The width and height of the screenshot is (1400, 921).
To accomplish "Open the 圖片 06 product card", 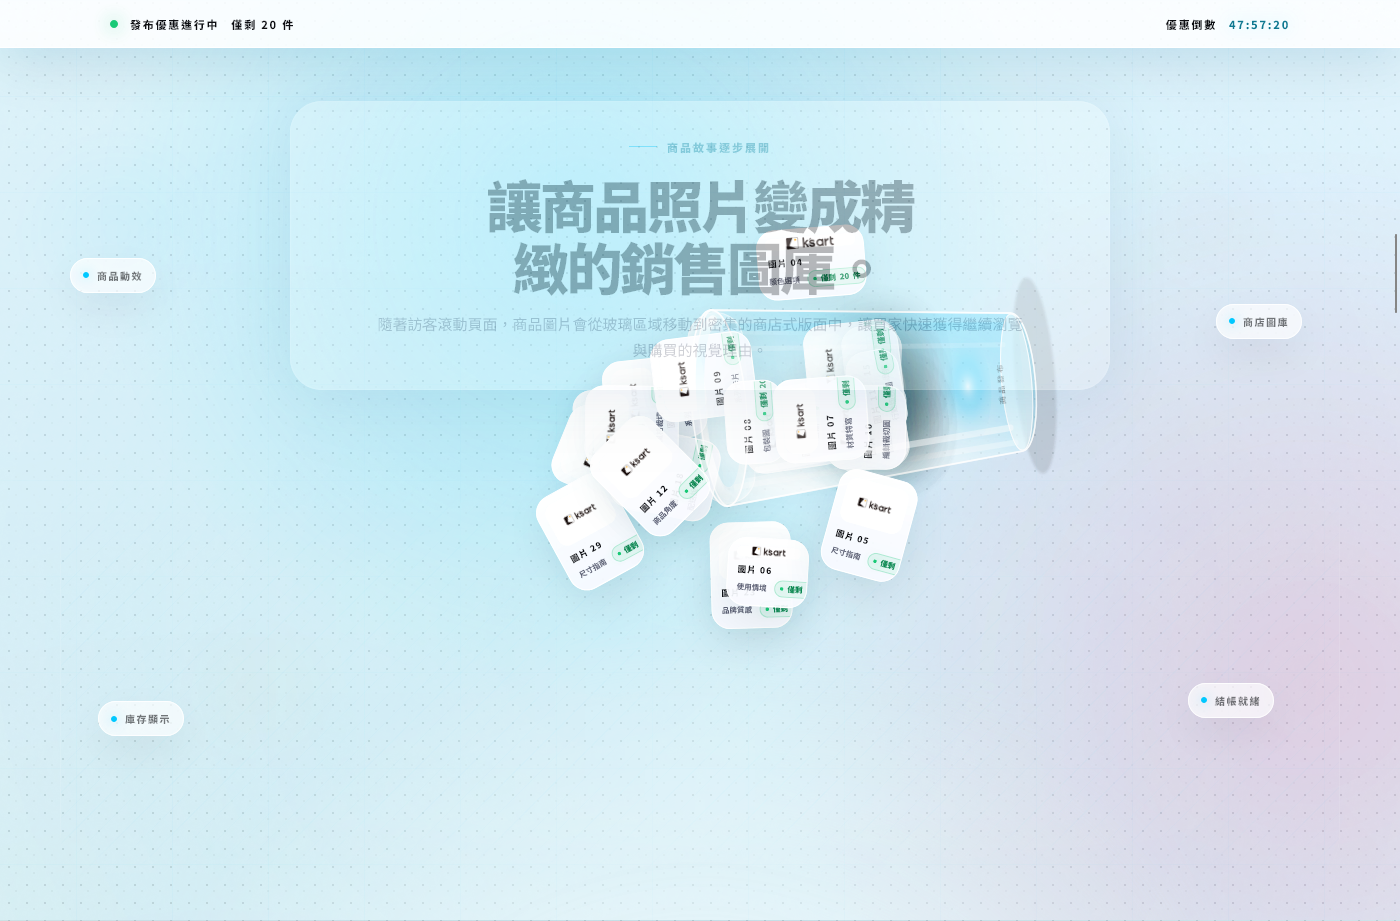I will coord(768,573).
